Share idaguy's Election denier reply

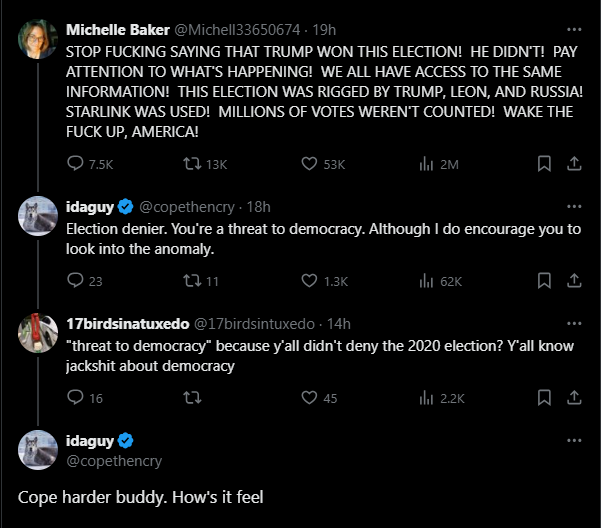pos(574,281)
